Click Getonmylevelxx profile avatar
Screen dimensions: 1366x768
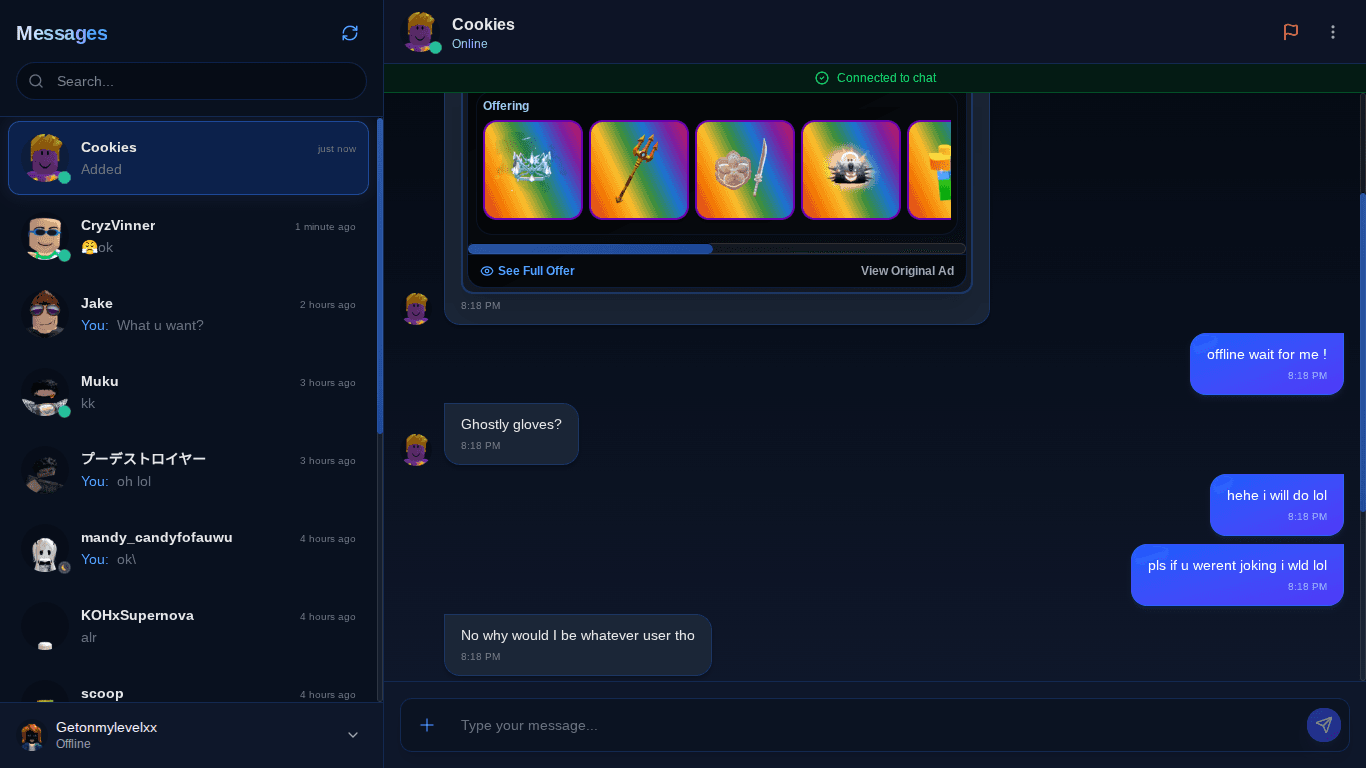point(32,736)
